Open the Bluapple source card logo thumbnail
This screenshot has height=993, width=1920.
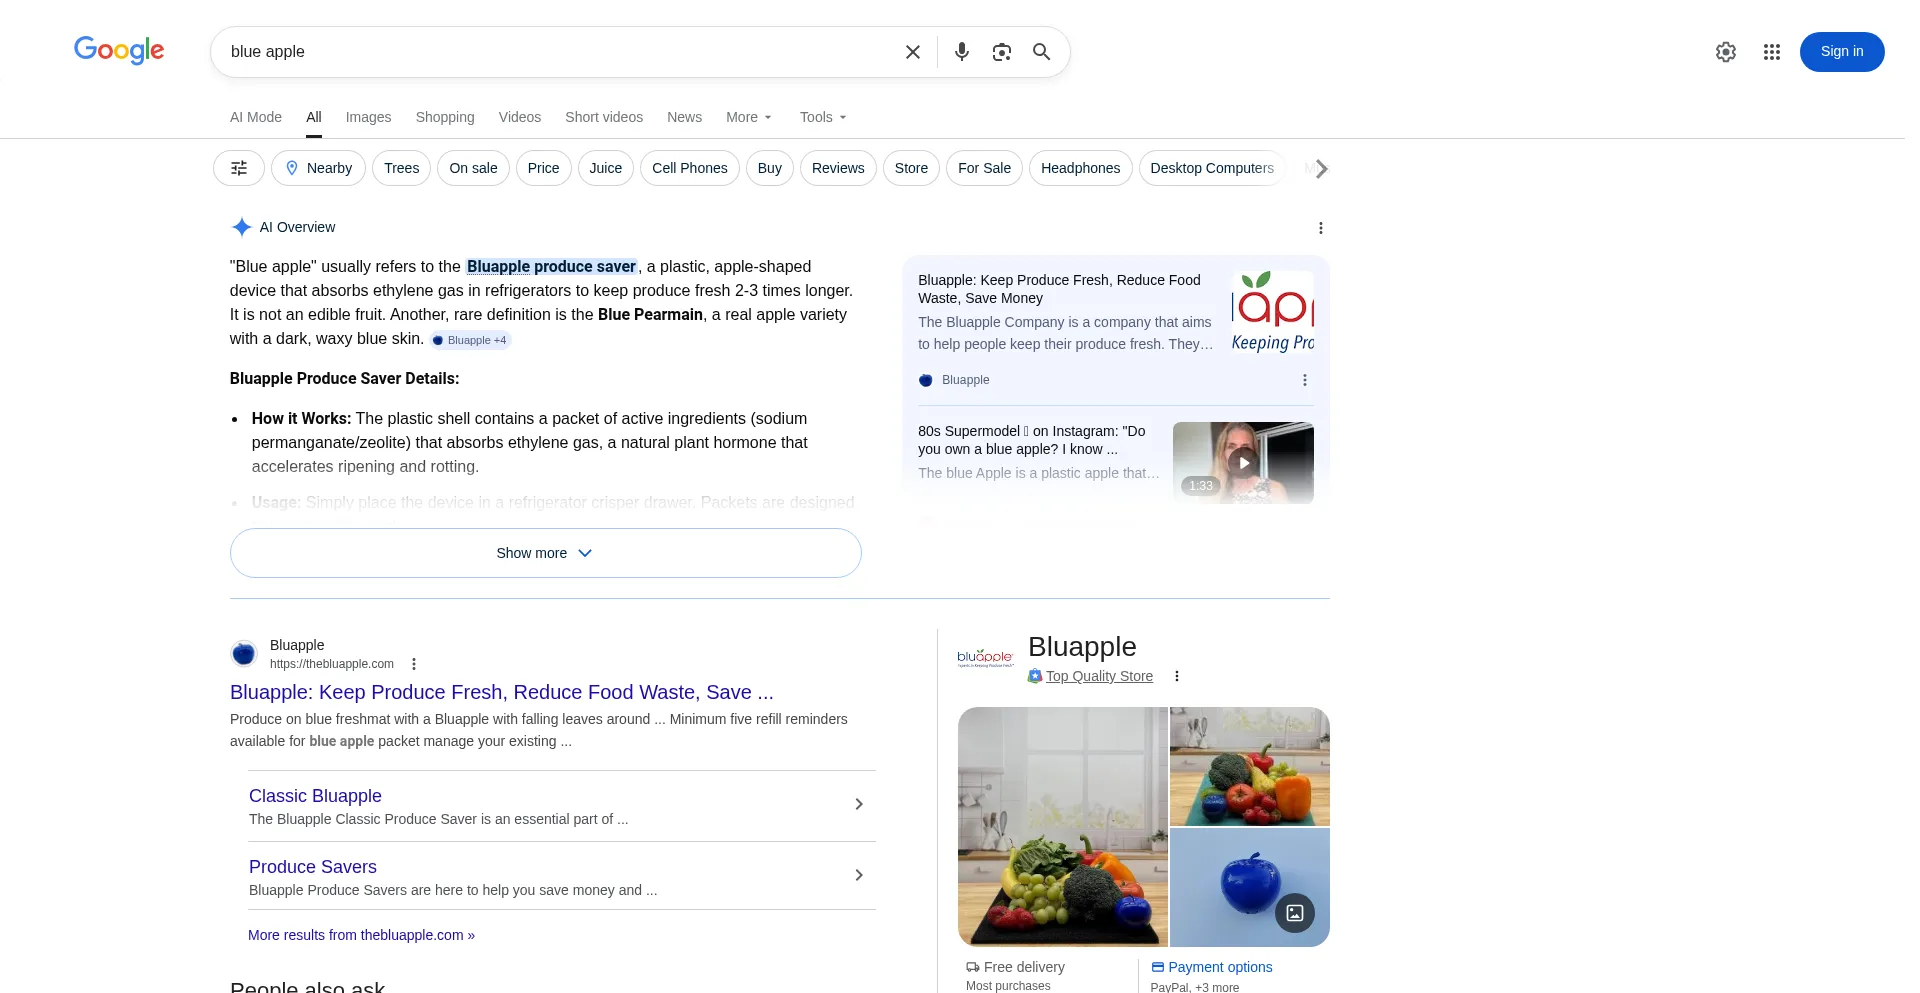pos(1273,312)
